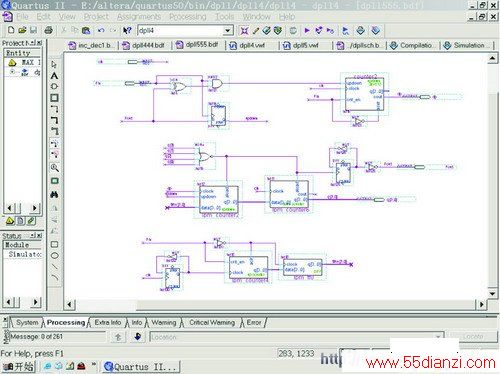Click the Locate button
The image size is (500, 374).
(x=473, y=337)
